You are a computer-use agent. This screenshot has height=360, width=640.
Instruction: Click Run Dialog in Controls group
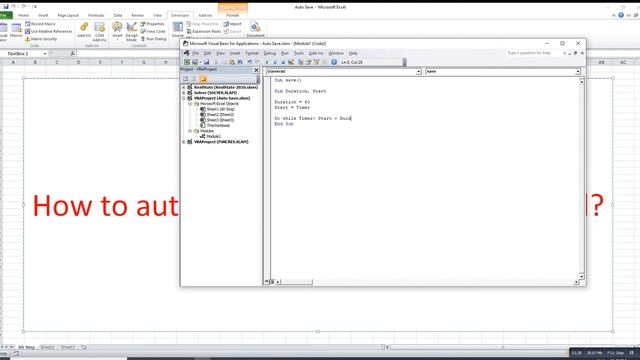pyautogui.click(x=153, y=39)
